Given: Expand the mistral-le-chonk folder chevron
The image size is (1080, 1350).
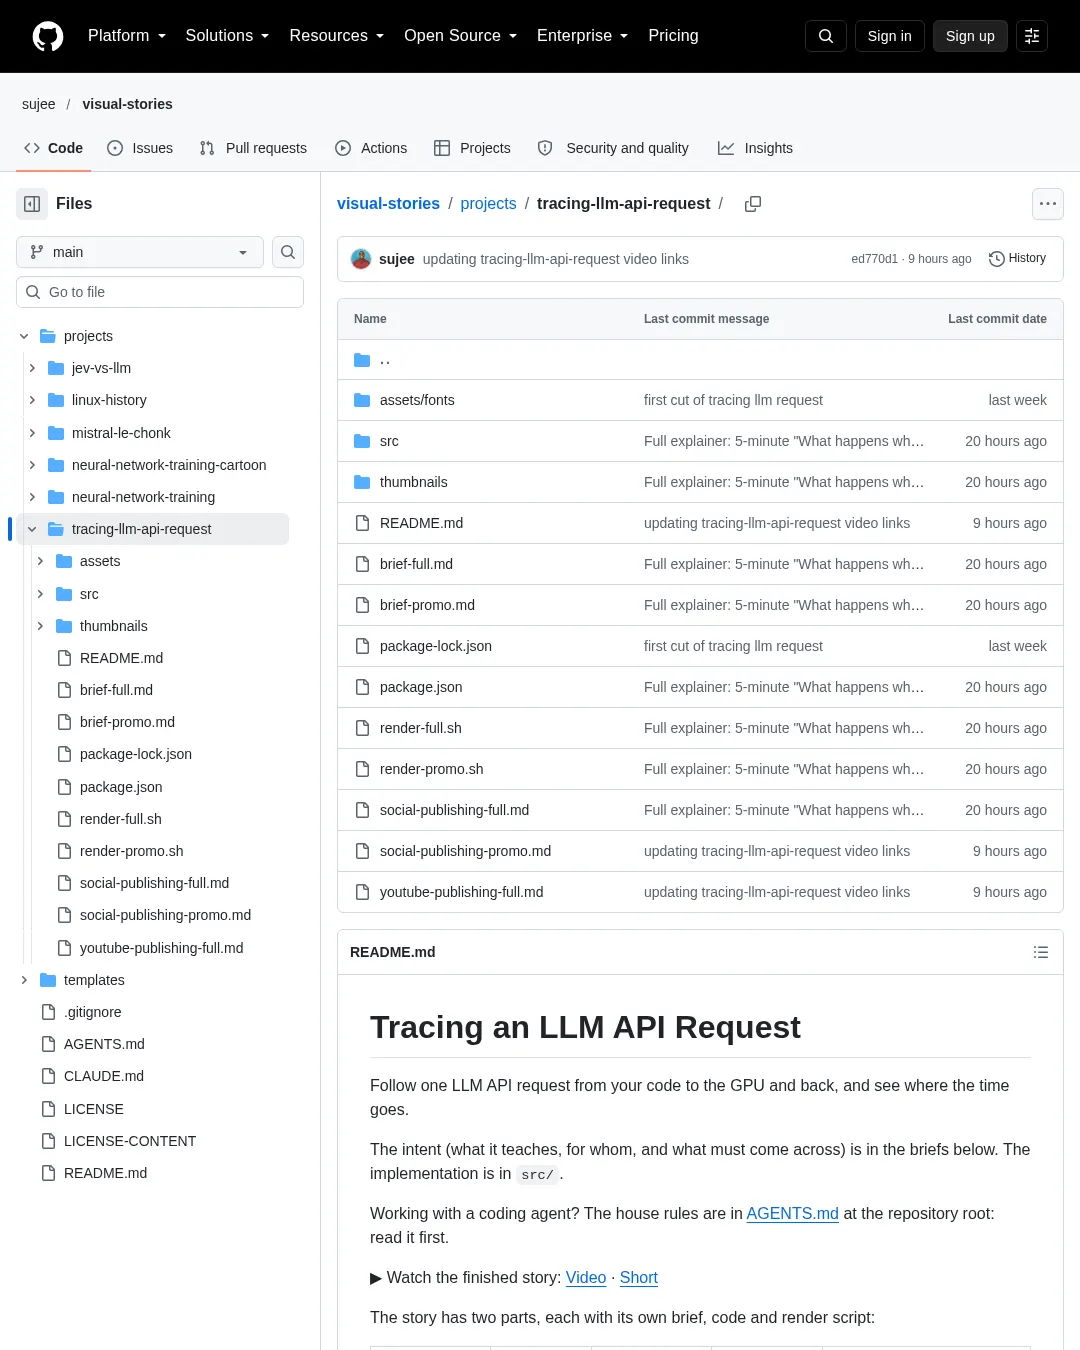Looking at the screenshot, I should click(32, 433).
